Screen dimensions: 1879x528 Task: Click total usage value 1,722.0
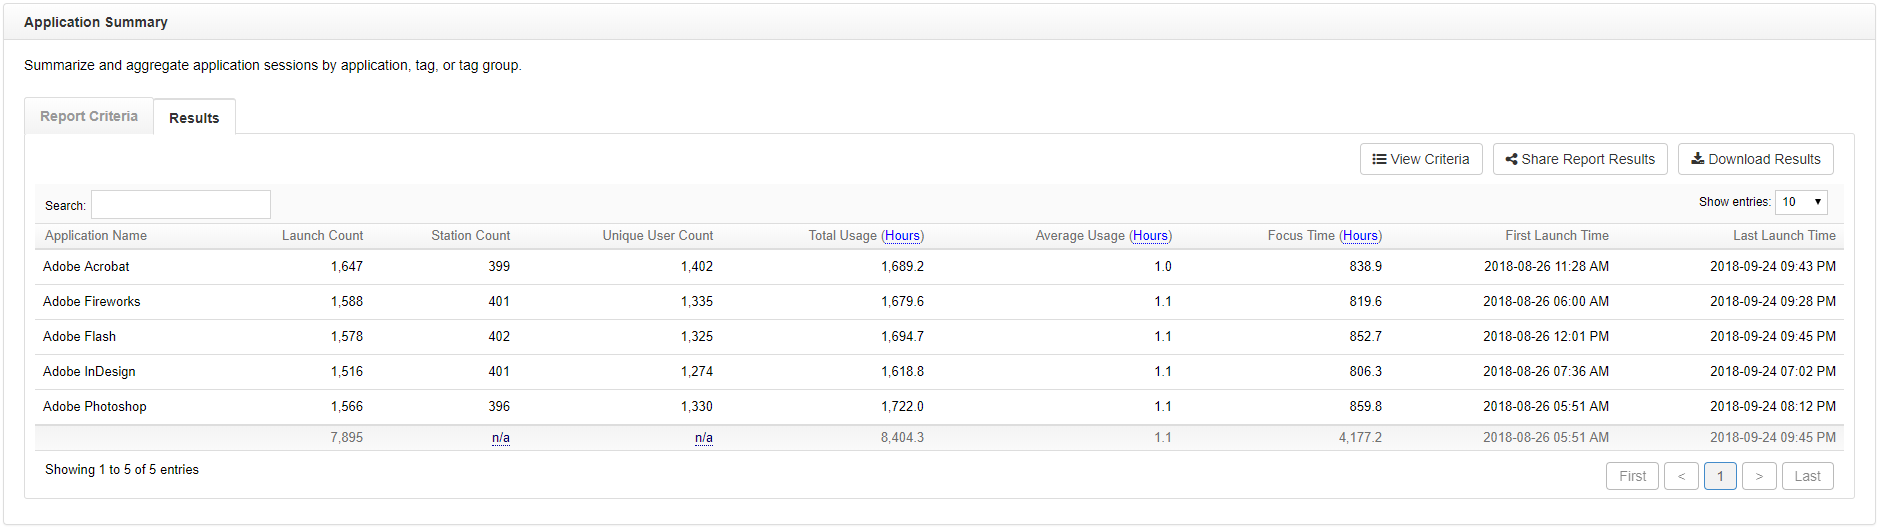click(902, 407)
